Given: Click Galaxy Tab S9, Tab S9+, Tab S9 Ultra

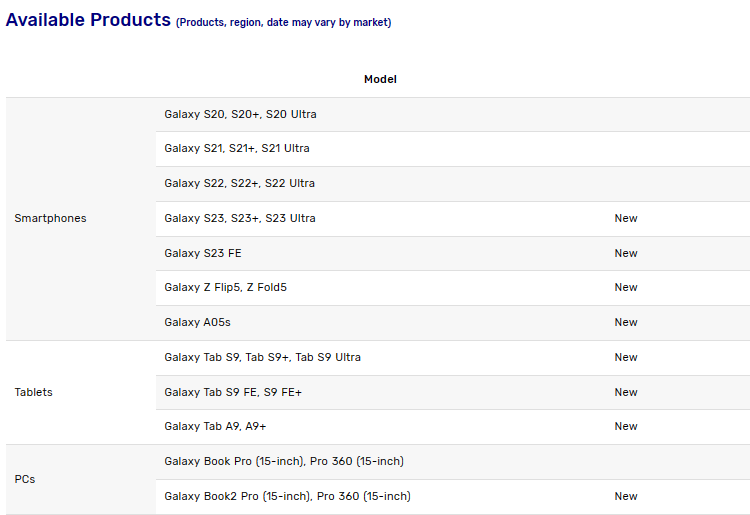Looking at the screenshot, I should [x=262, y=357].
